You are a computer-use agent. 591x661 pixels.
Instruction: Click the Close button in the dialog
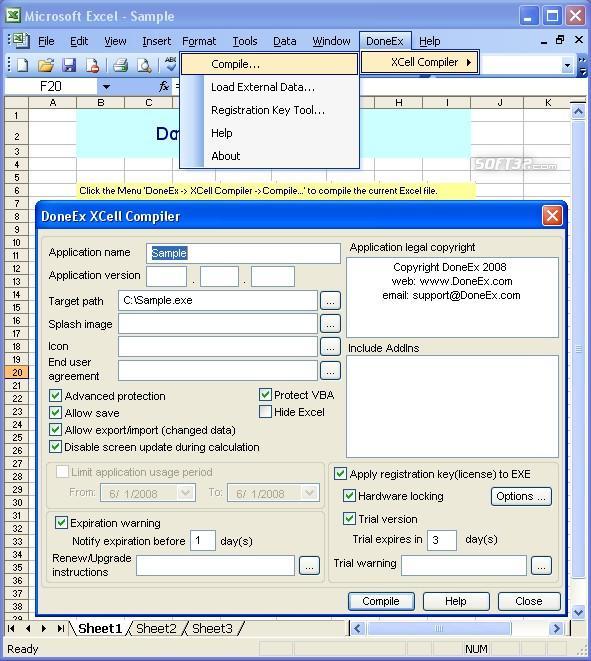click(529, 601)
